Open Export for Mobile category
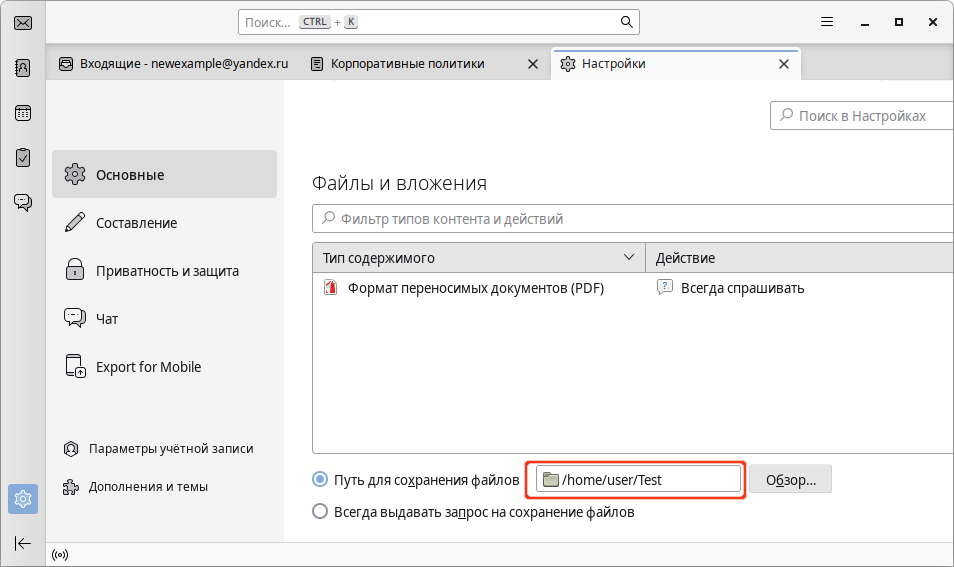The image size is (954, 567). pos(164,367)
